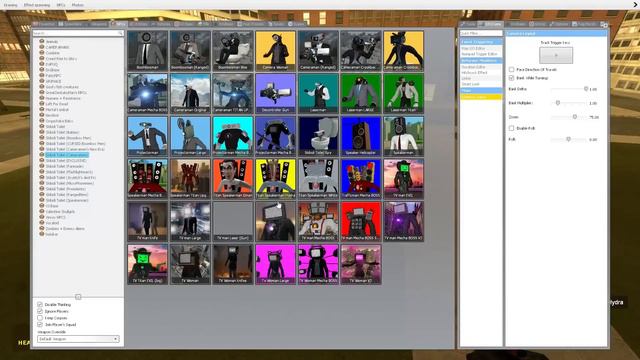
Task: Open the Animals NPC category
Action: 51,42
